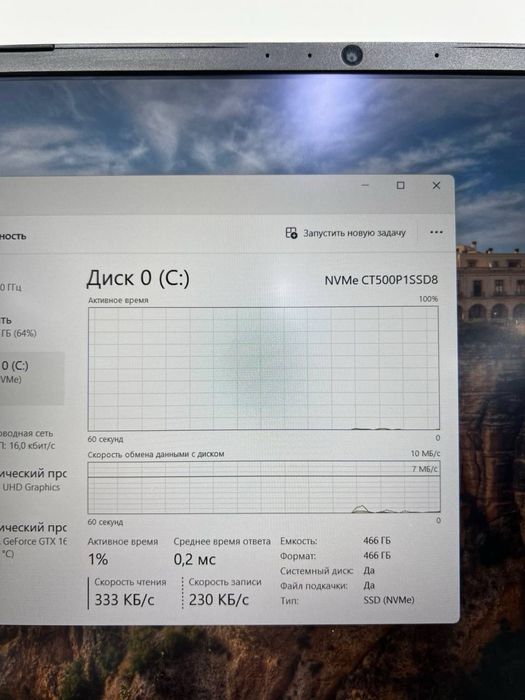The image size is (525, 700).
Task: Click the disk transfer rate graph
Action: point(264,488)
